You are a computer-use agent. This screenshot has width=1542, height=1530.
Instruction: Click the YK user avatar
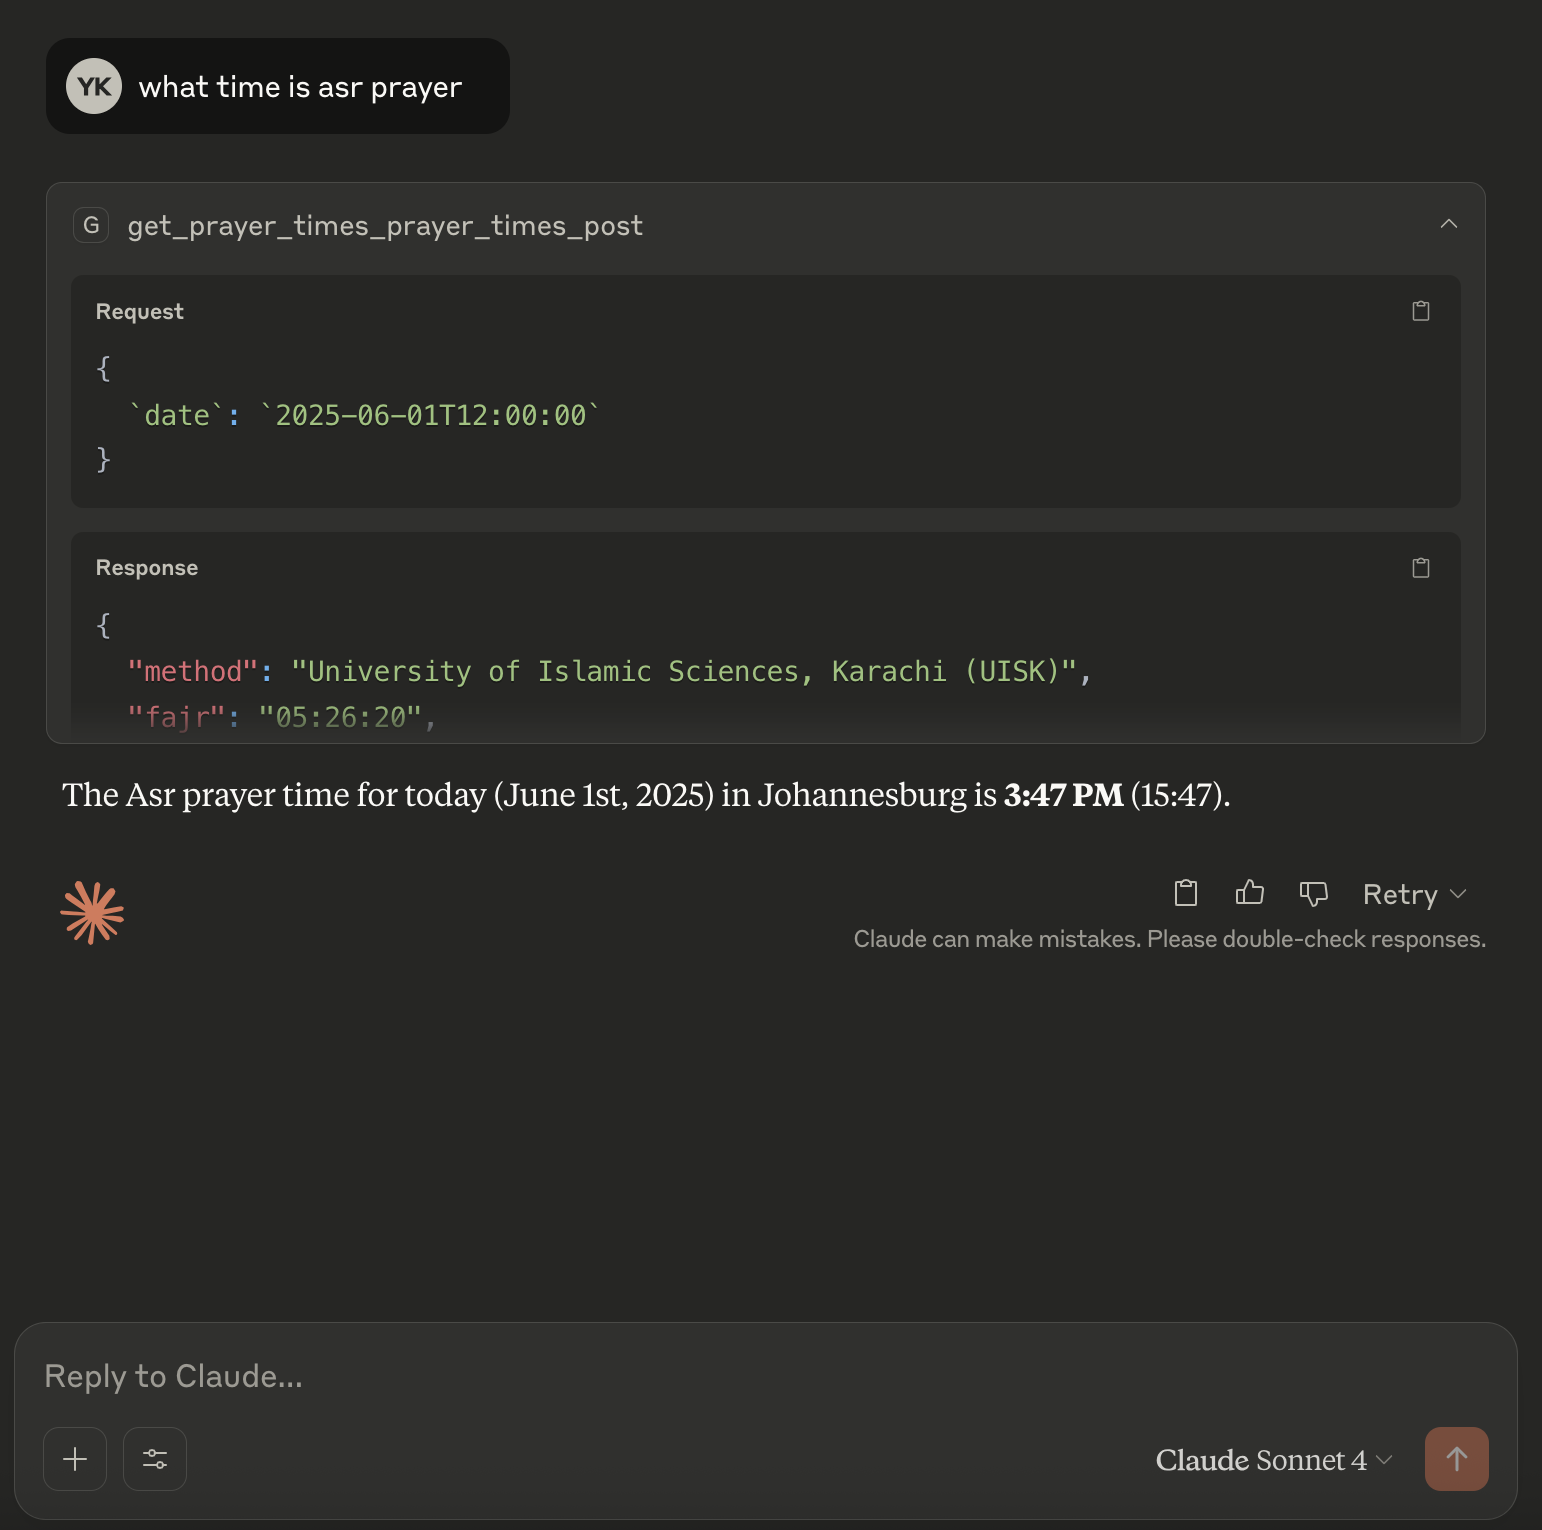point(93,86)
